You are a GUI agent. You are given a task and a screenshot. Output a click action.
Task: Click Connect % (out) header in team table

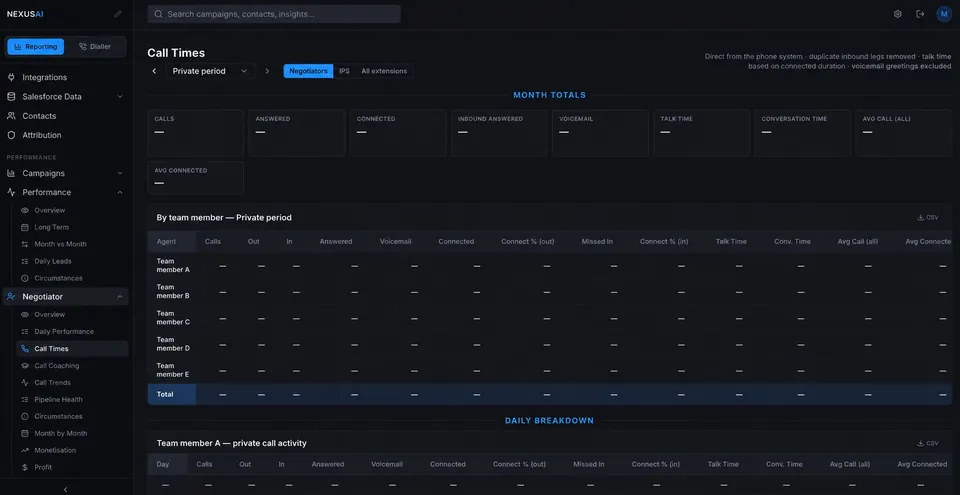point(528,241)
